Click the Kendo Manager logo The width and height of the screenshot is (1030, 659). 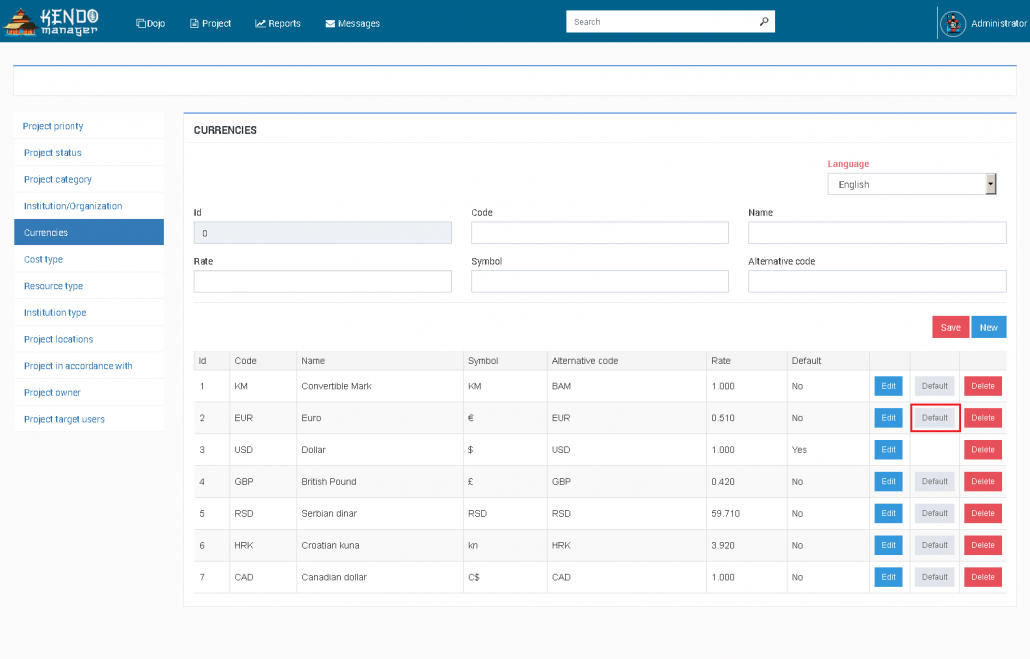pyautogui.click(x=51, y=22)
